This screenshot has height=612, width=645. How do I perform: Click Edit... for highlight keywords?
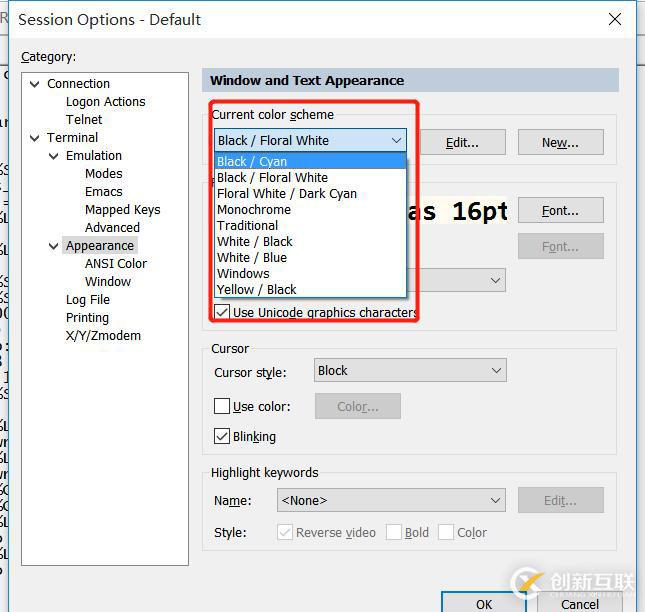[561, 500]
